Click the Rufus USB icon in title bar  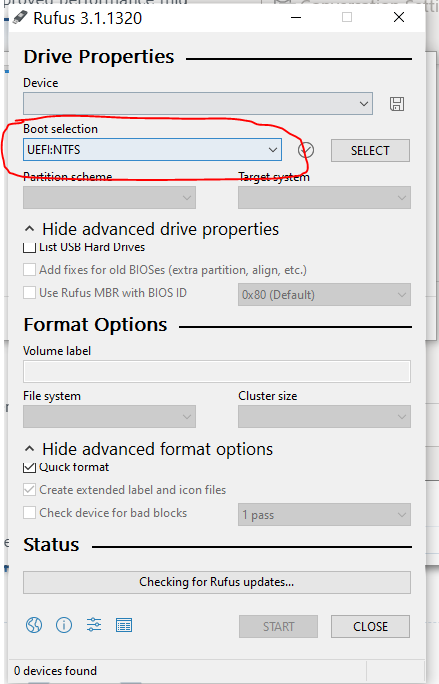pos(20,17)
